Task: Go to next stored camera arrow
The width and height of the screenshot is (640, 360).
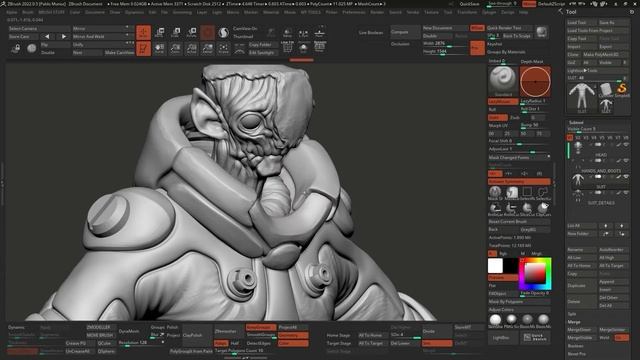Action: (63, 36)
